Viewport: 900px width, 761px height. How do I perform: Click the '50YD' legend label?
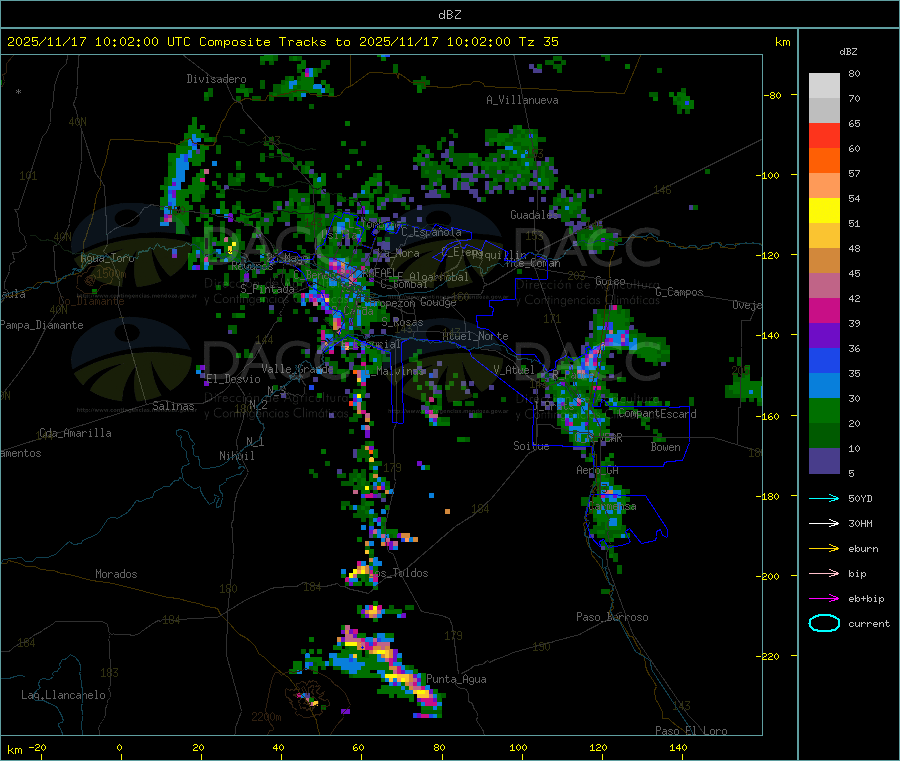tap(860, 498)
